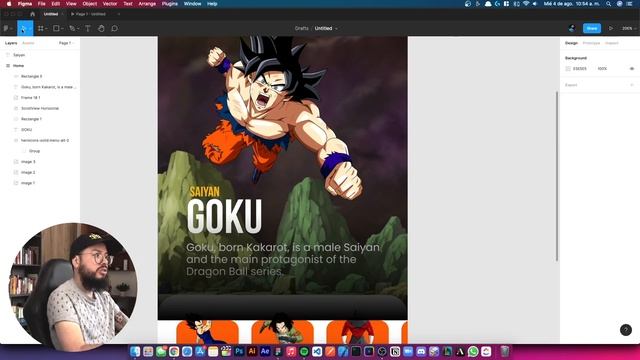
Task: Select the Rectangle shape tool
Action: point(56,29)
